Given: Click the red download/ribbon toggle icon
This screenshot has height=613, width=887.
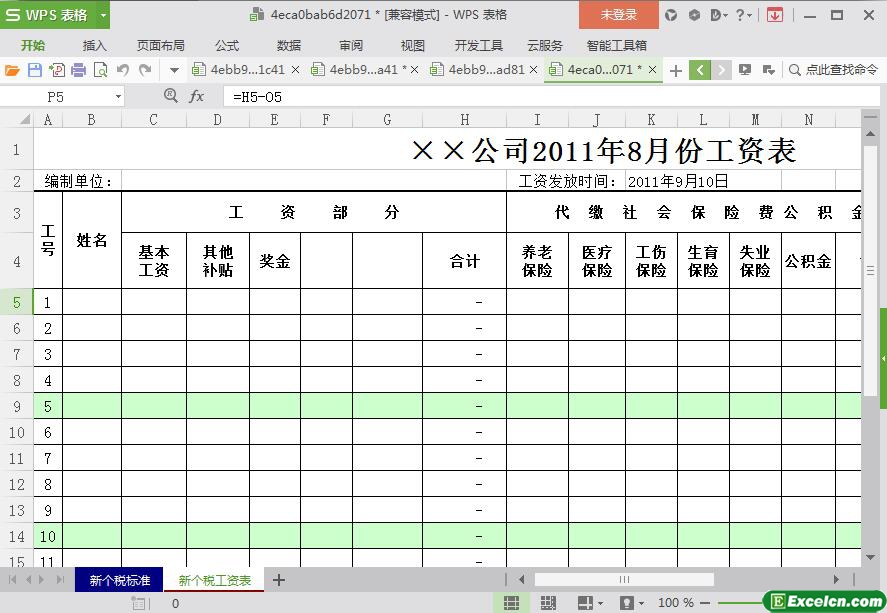Looking at the screenshot, I should pos(775,15).
